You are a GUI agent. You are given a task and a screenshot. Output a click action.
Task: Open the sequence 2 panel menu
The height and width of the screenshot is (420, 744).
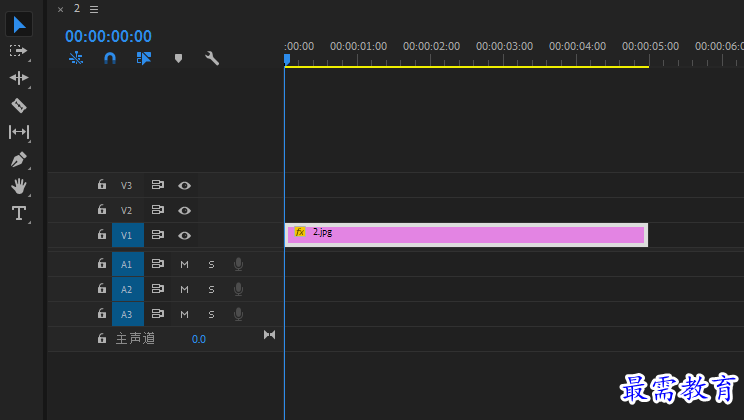click(94, 9)
